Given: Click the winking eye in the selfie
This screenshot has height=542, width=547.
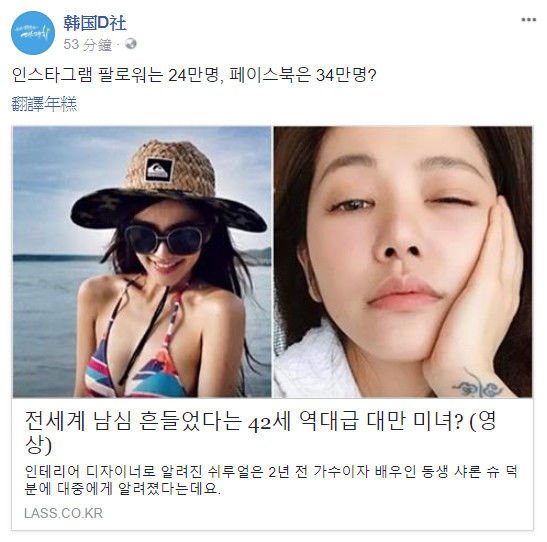Looking at the screenshot, I should tap(452, 203).
